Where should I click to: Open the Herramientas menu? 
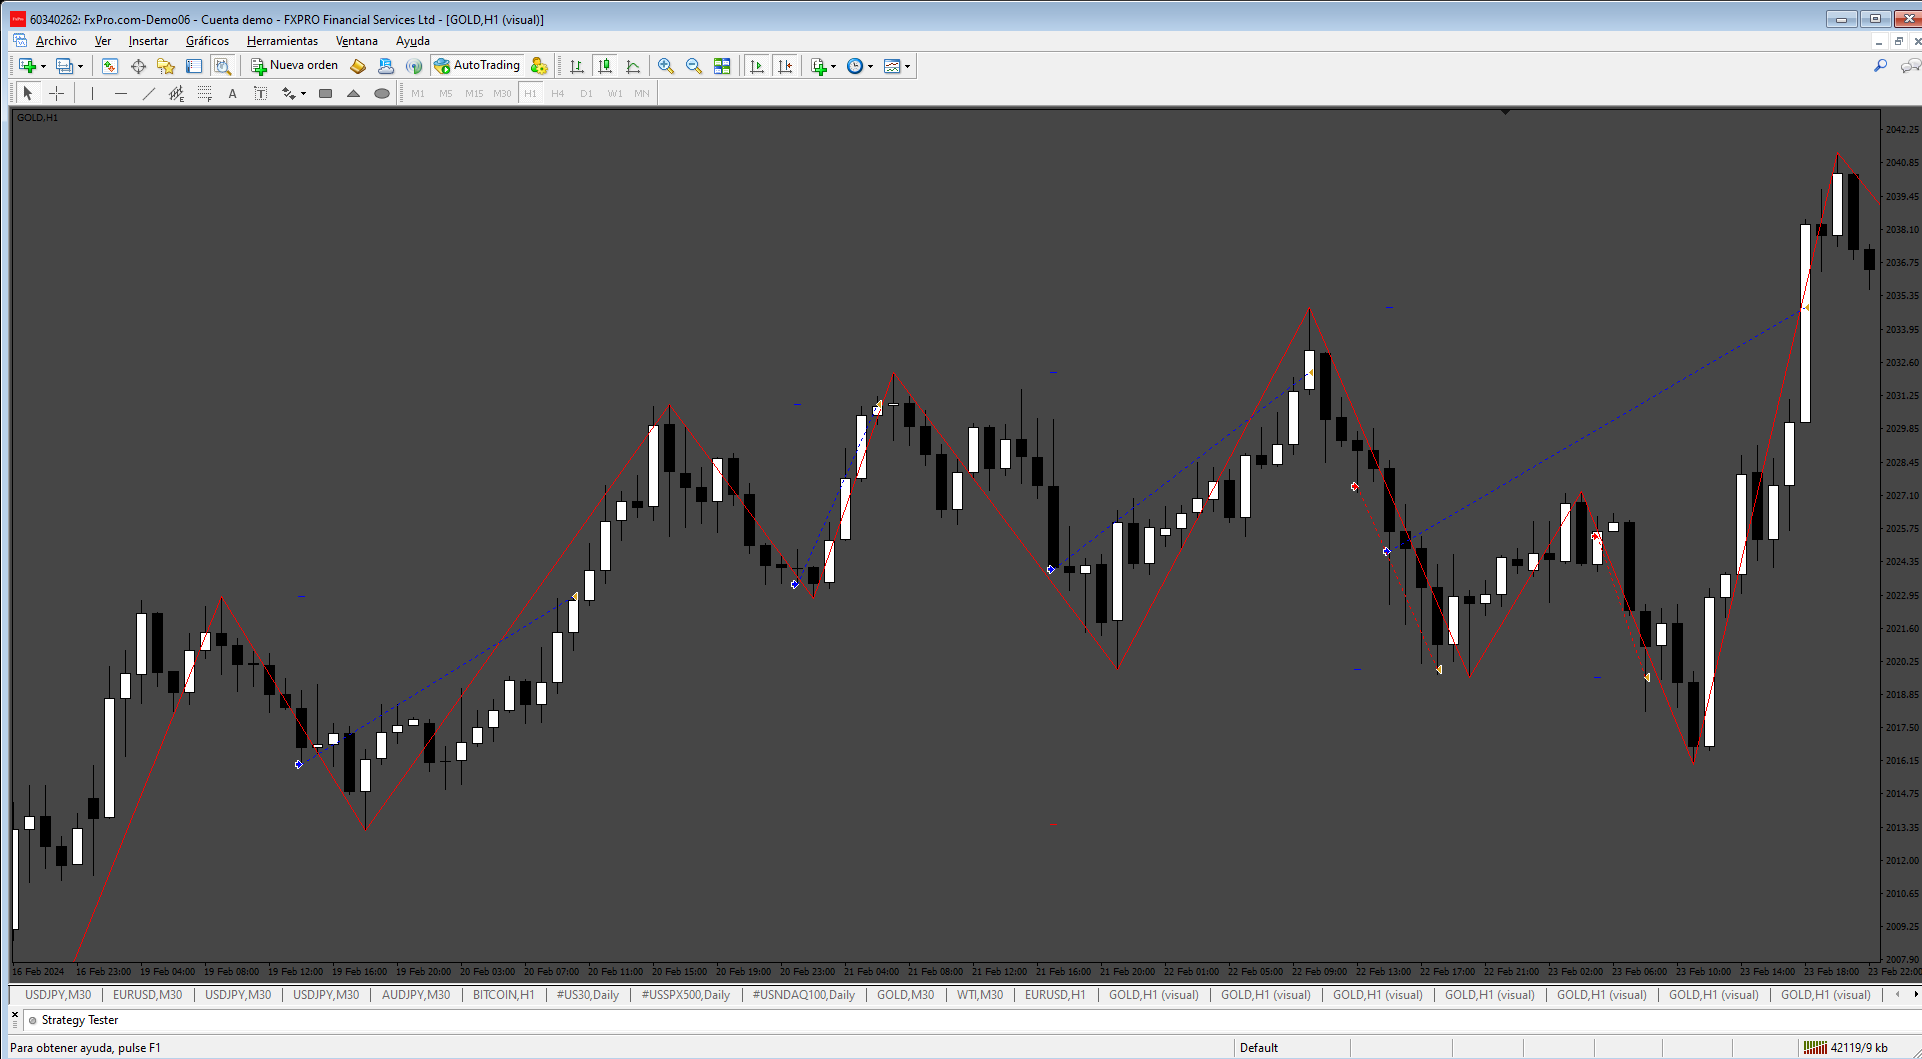click(x=282, y=41)
